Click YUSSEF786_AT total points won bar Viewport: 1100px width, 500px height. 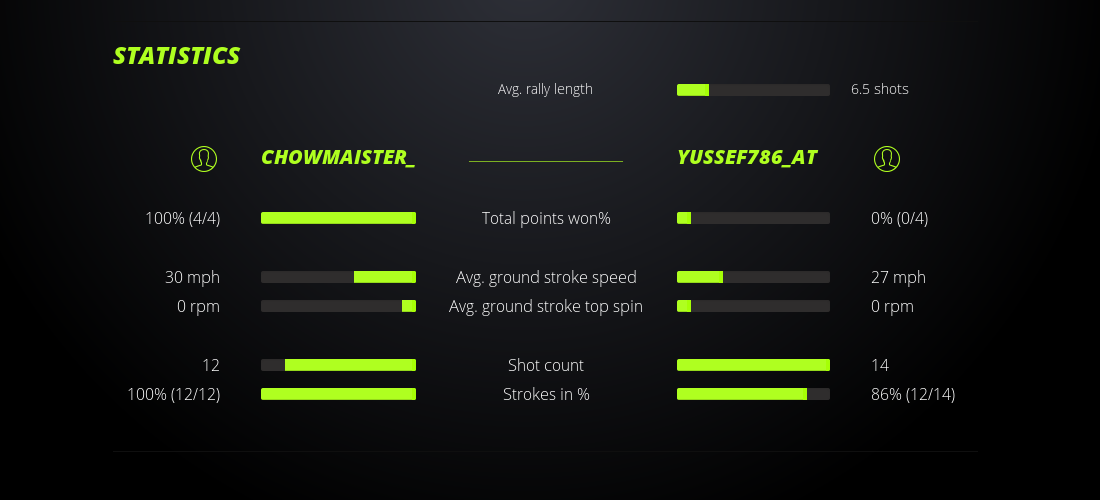point(753,218)
